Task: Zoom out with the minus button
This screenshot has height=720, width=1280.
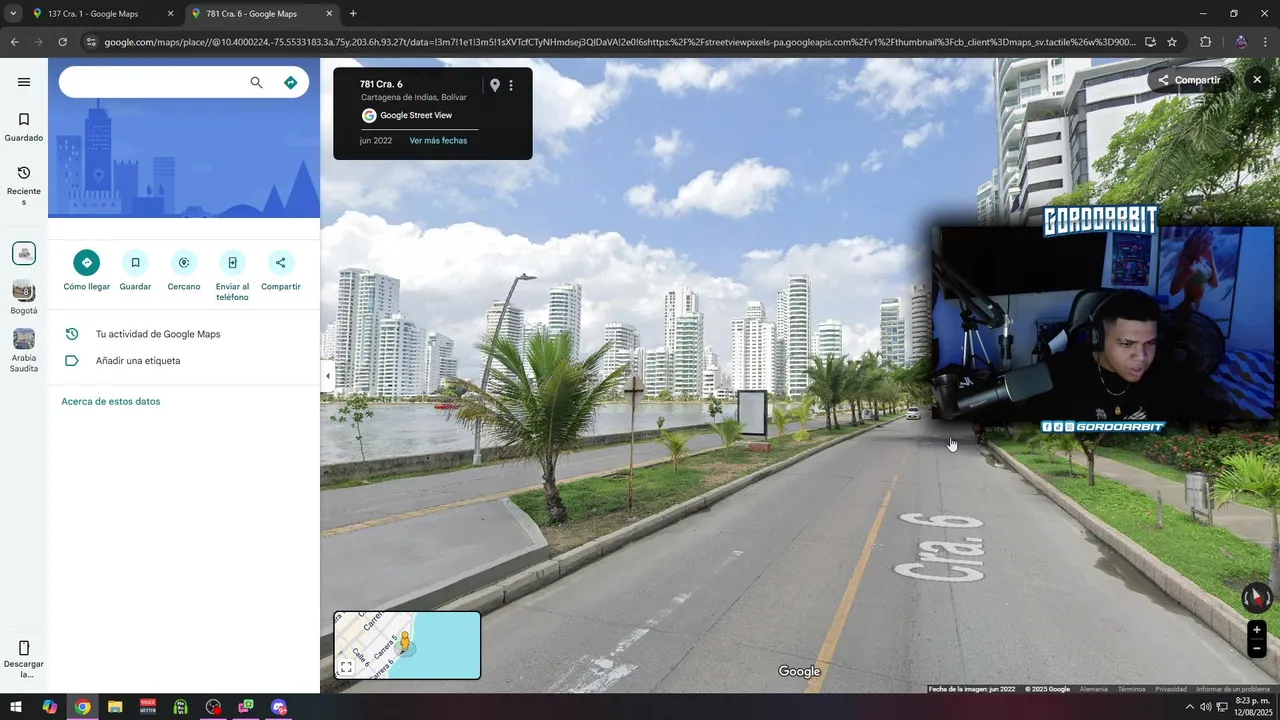Action: click(x=1257, y=649)
